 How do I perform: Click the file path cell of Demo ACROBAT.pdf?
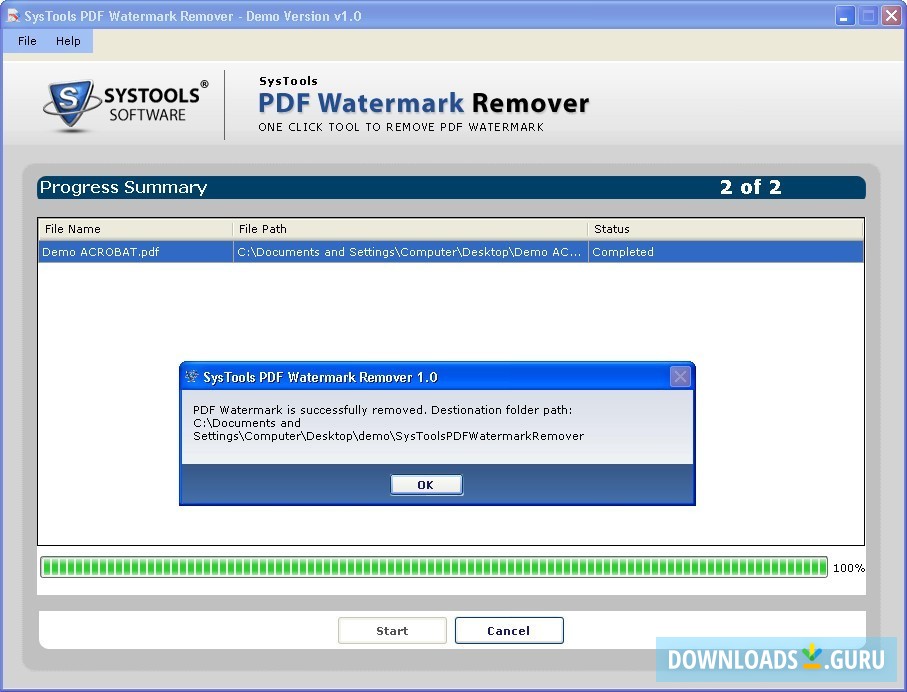409,252
